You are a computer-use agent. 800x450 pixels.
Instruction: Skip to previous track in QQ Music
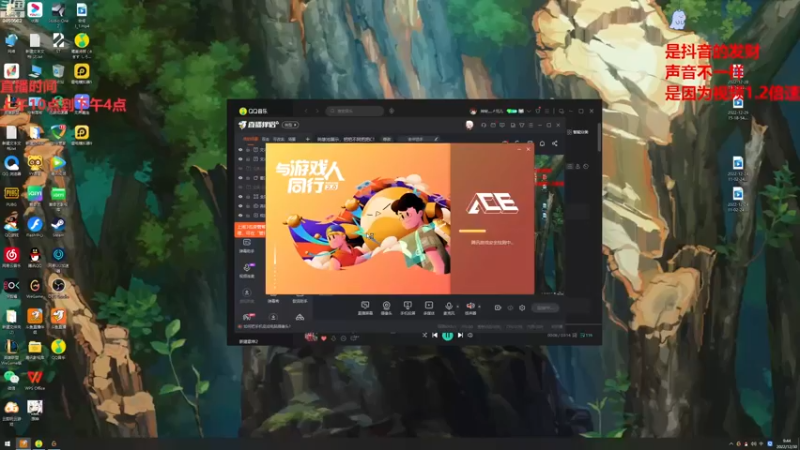[435, 335]
